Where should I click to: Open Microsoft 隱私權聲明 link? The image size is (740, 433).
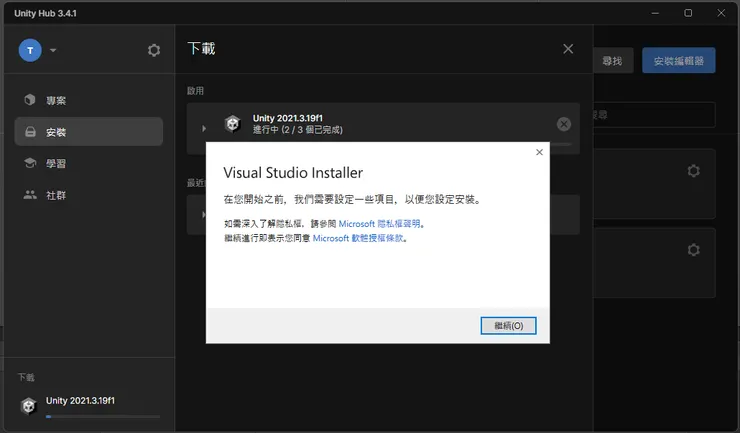pos(379,224)
